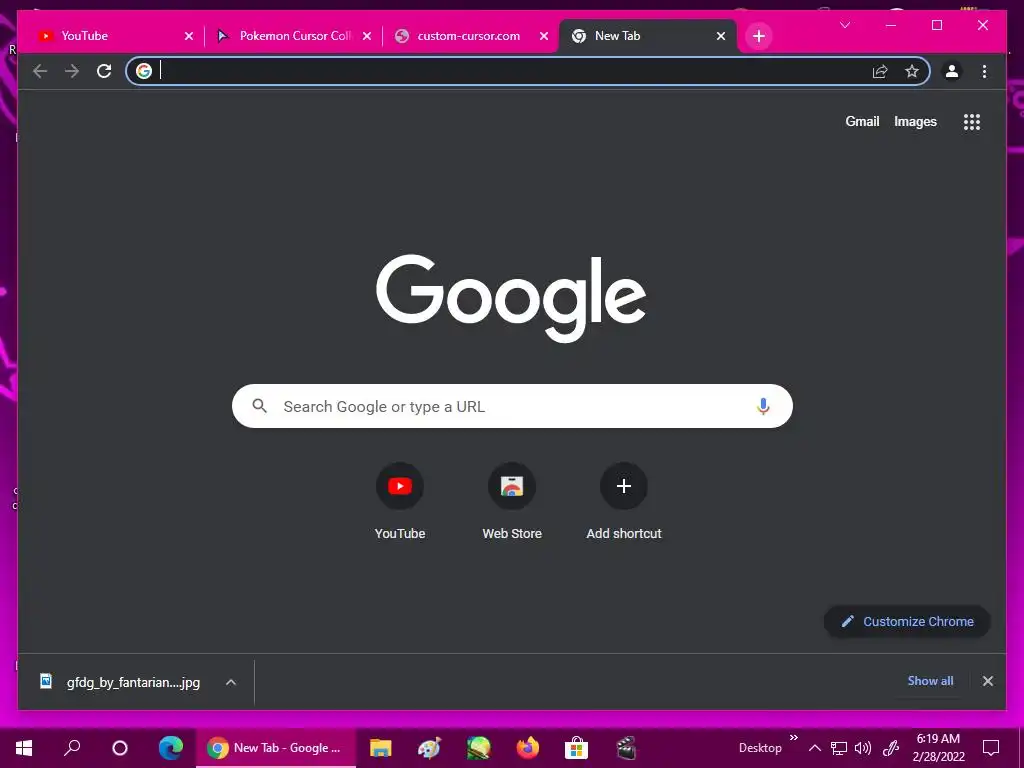Close the downloads bar

(987, 681)
